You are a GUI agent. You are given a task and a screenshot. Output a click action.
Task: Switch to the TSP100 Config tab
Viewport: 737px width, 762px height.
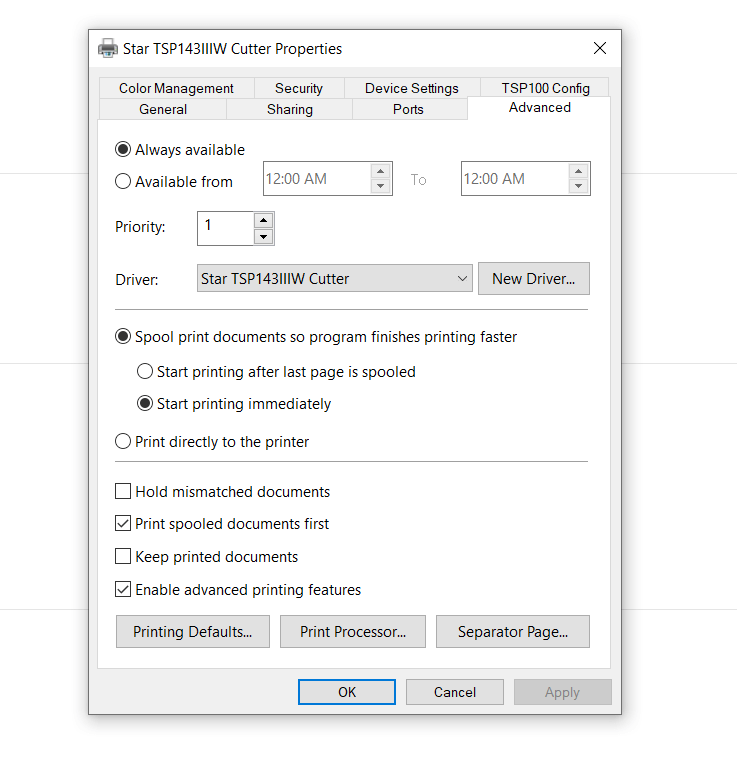(545, 88)
